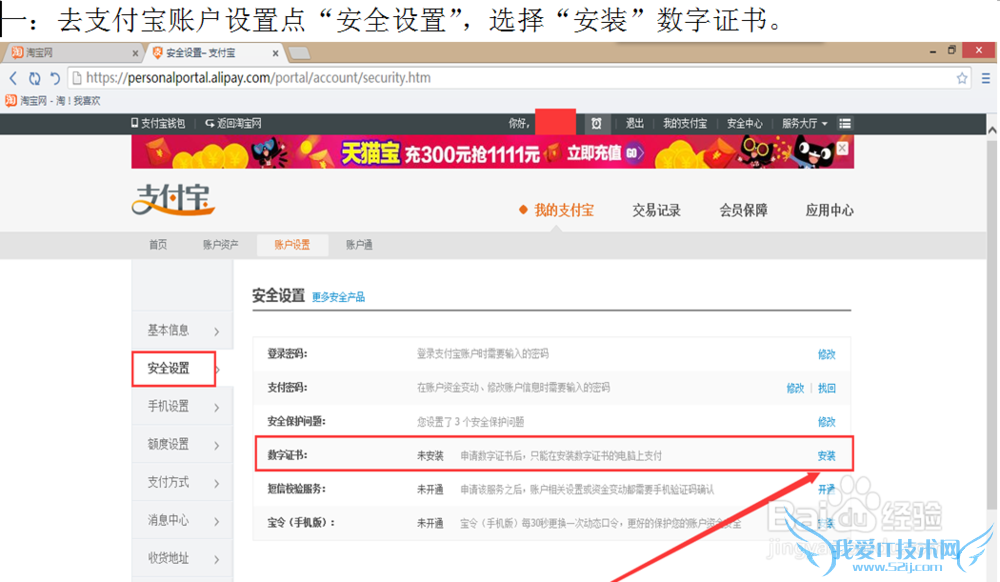The image size is (1000, 582).
Task: Click the browser back arrow
Action: pos(13,78)
